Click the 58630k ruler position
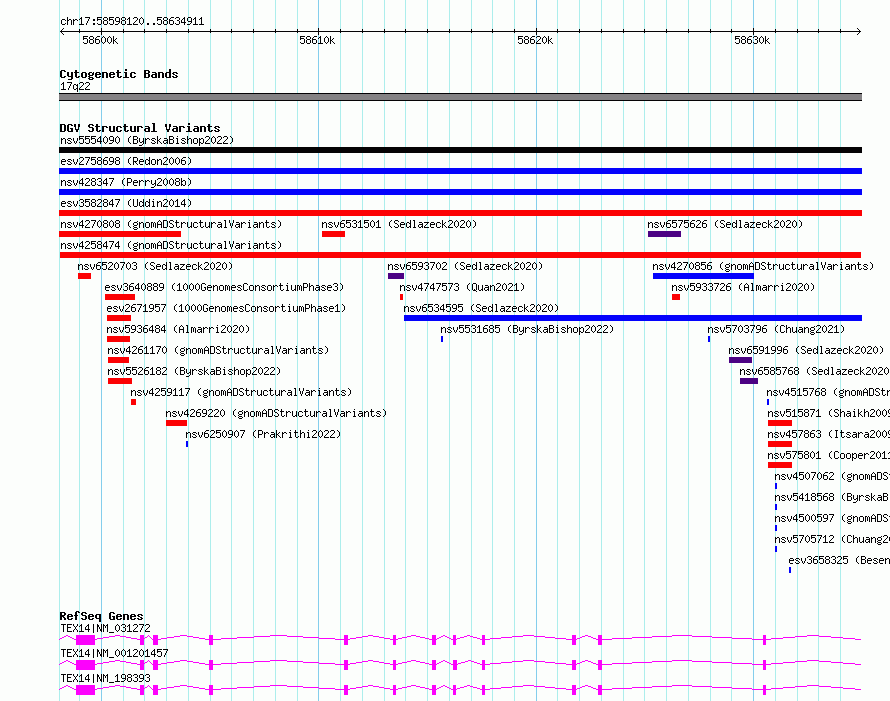Image resolution: width=890 pixels, height=701 pixels. pyautogui.click(x=752, y=40)
